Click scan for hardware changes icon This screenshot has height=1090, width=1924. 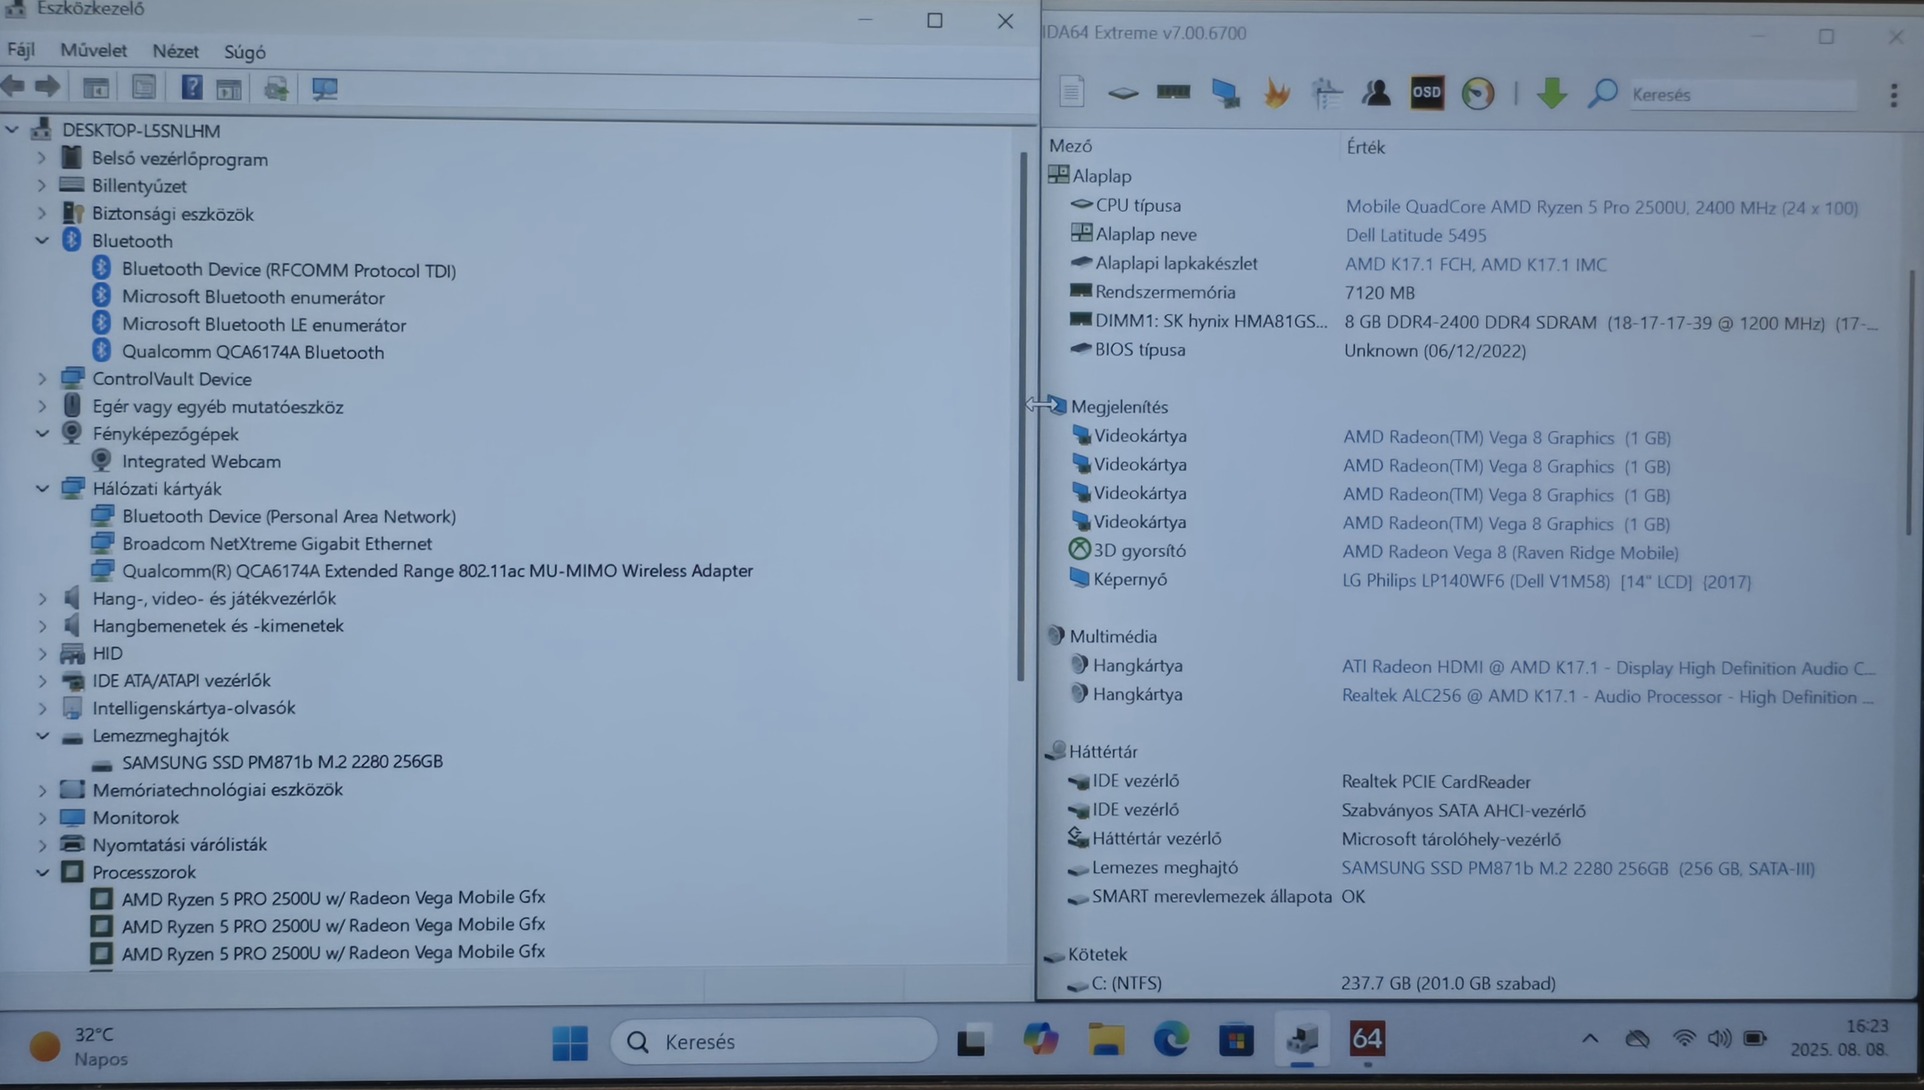324,88
